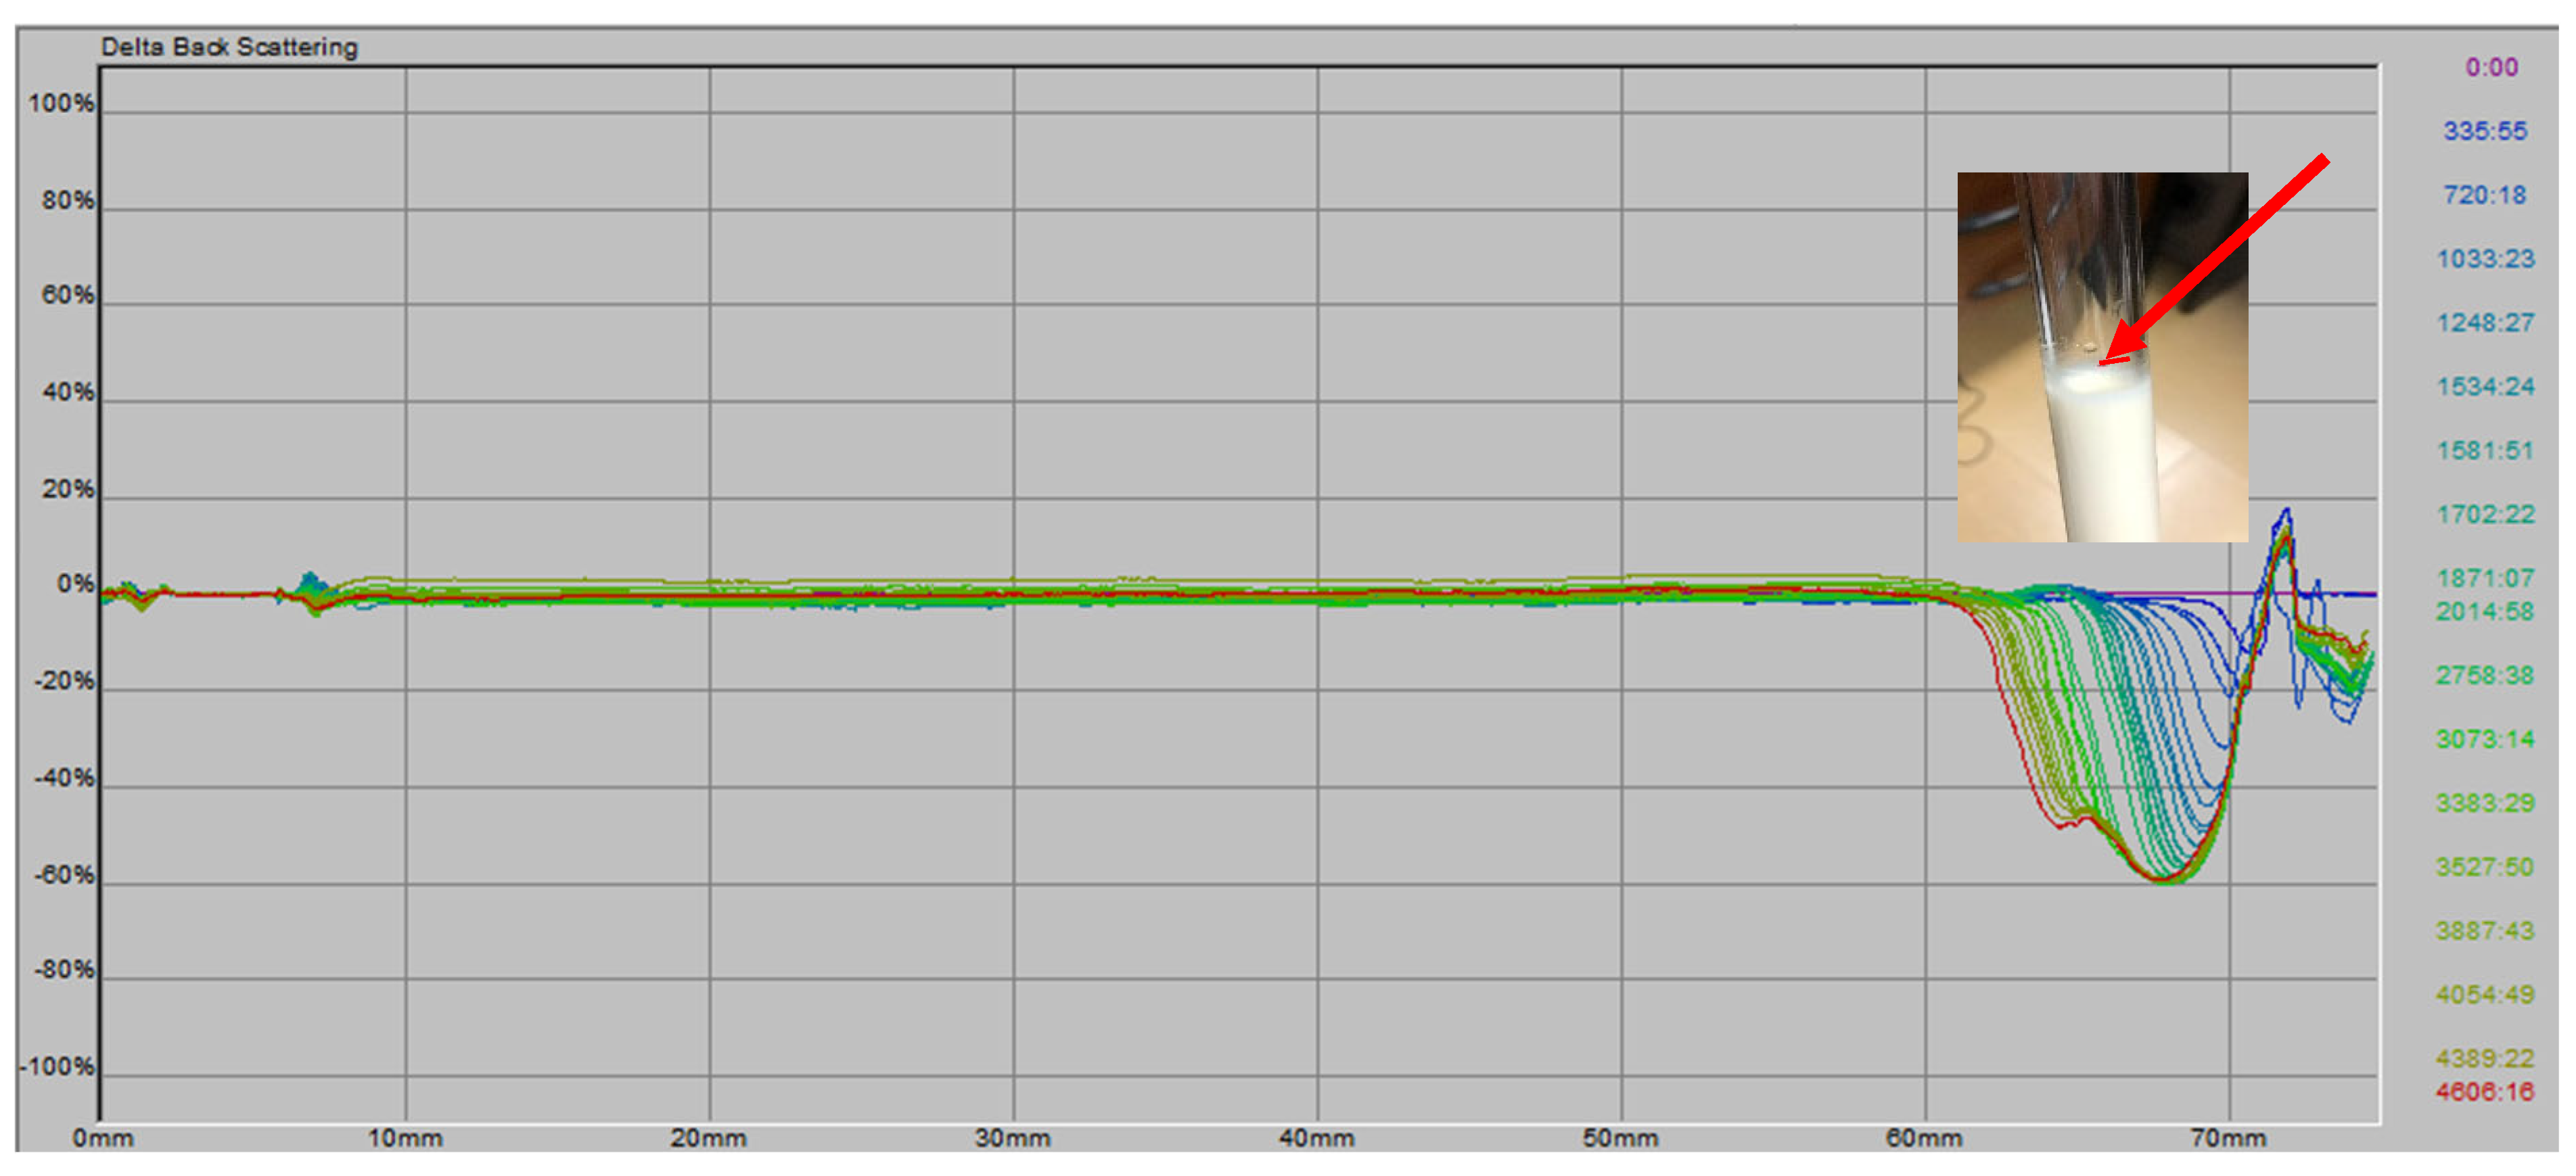Select the 335:55 scan time label
The width and height of the screenshot is (2576, 1176).
2485,132
